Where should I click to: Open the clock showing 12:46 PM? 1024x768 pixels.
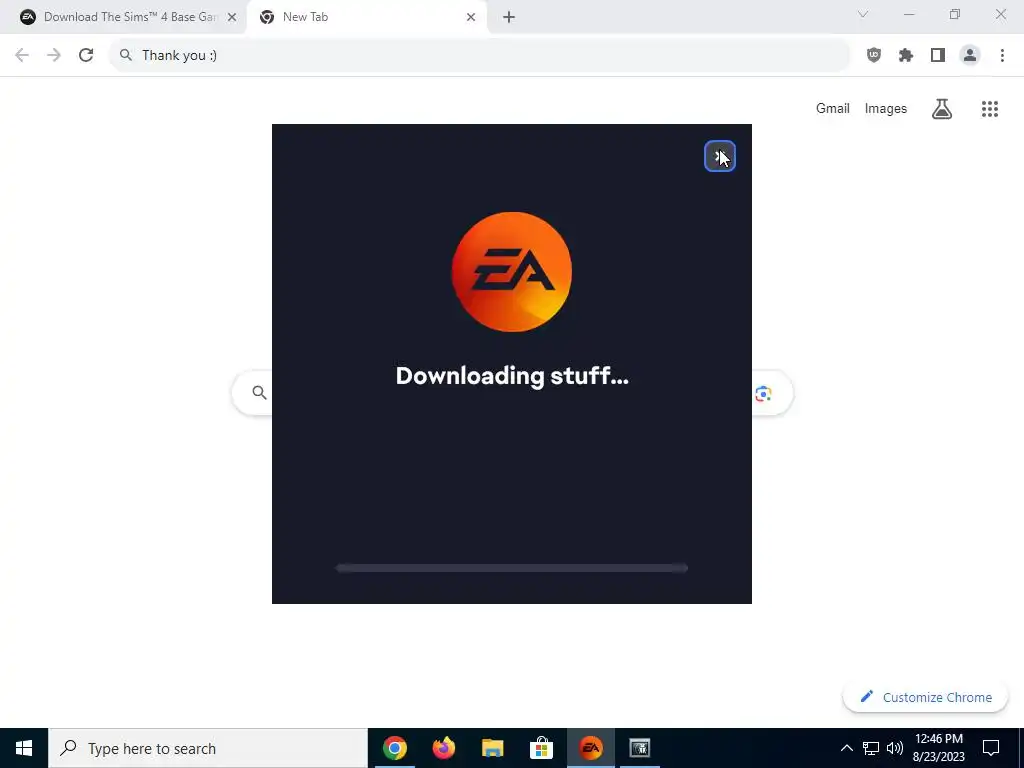point(938,748)
